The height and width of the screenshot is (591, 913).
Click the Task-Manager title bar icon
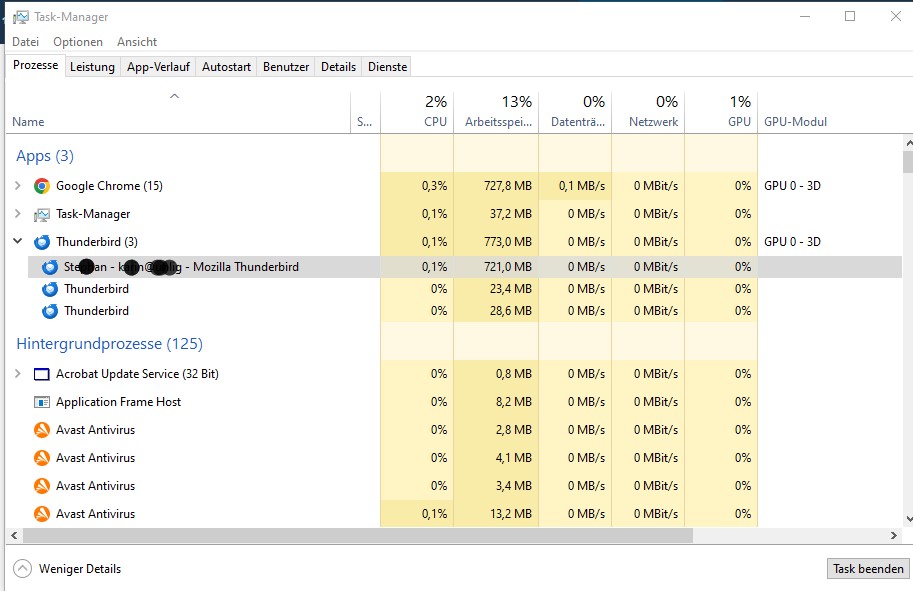point(19,16)
